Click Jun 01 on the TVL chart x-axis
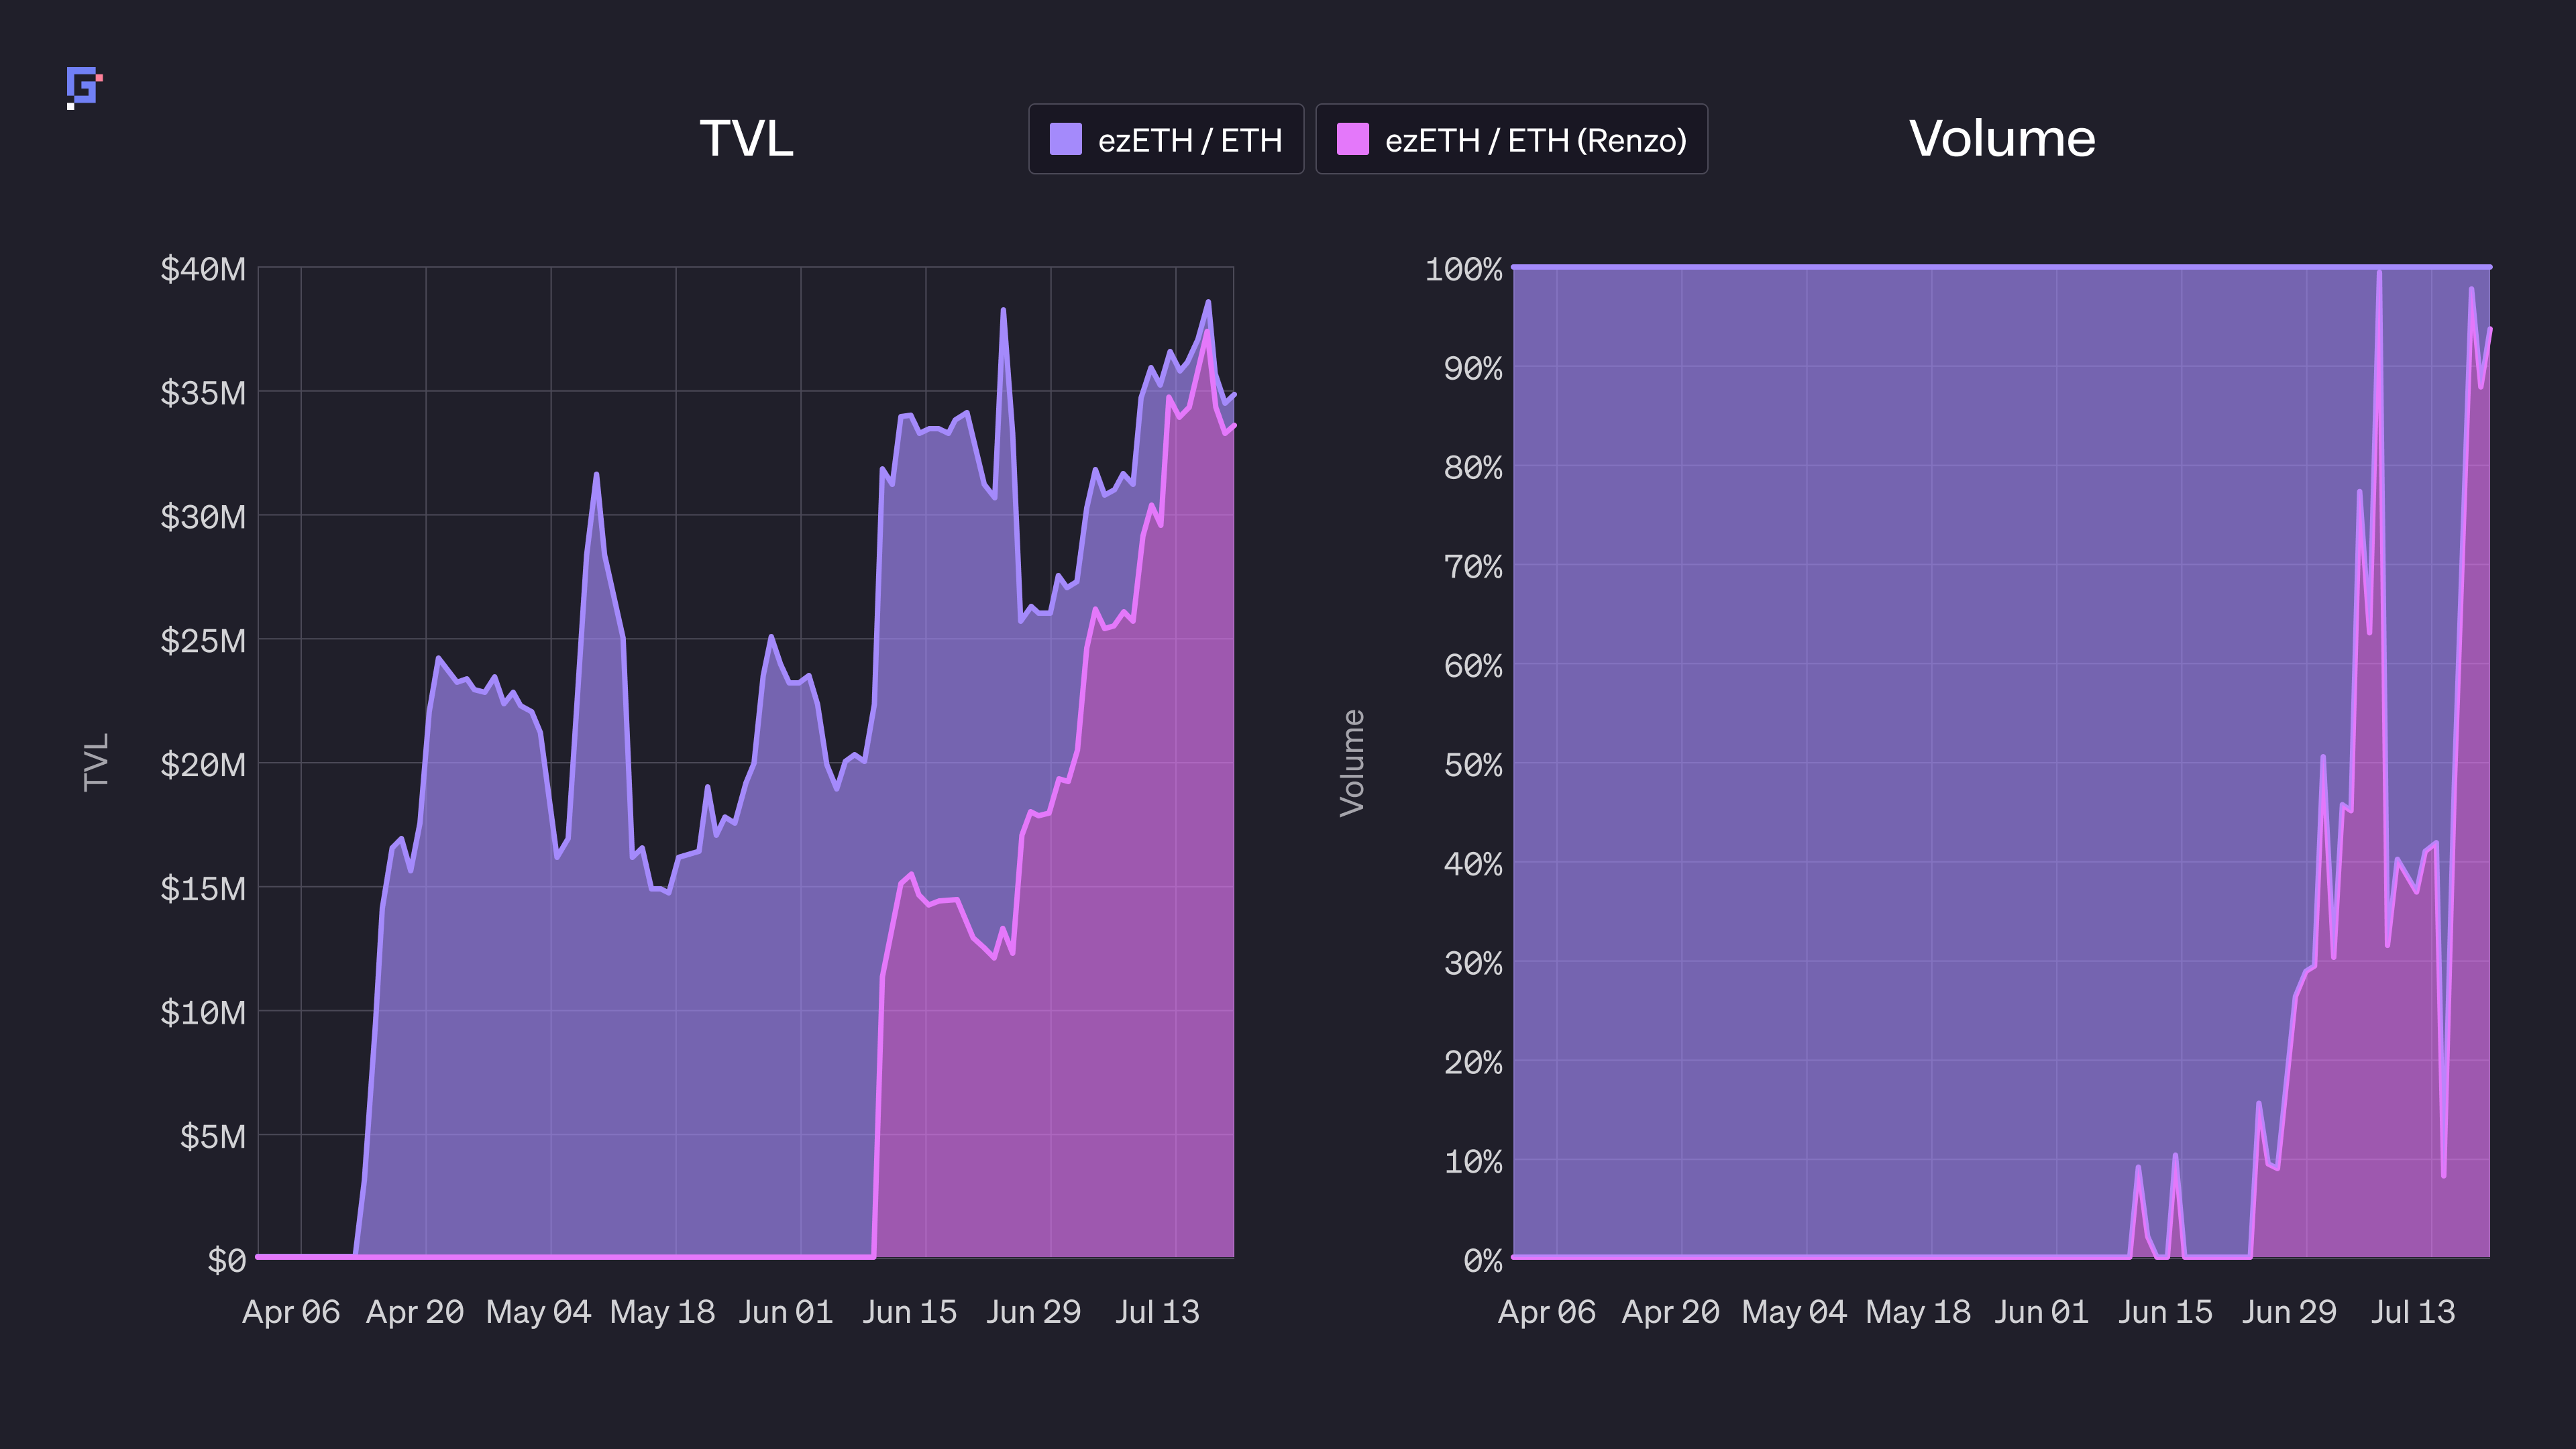Viewport: 2576px width, 1449px height. (x=786, y=1311)
